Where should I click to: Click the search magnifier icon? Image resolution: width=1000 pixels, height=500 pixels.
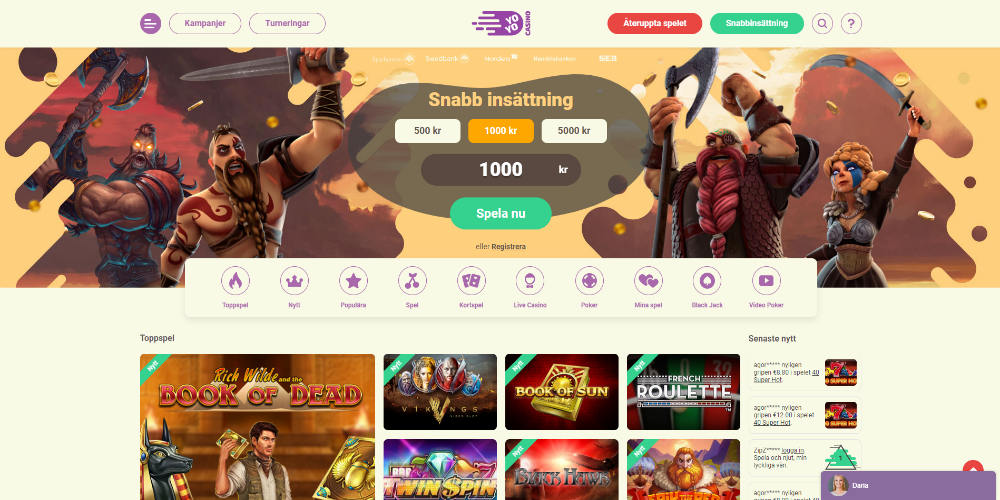click(x=823, y=24)
